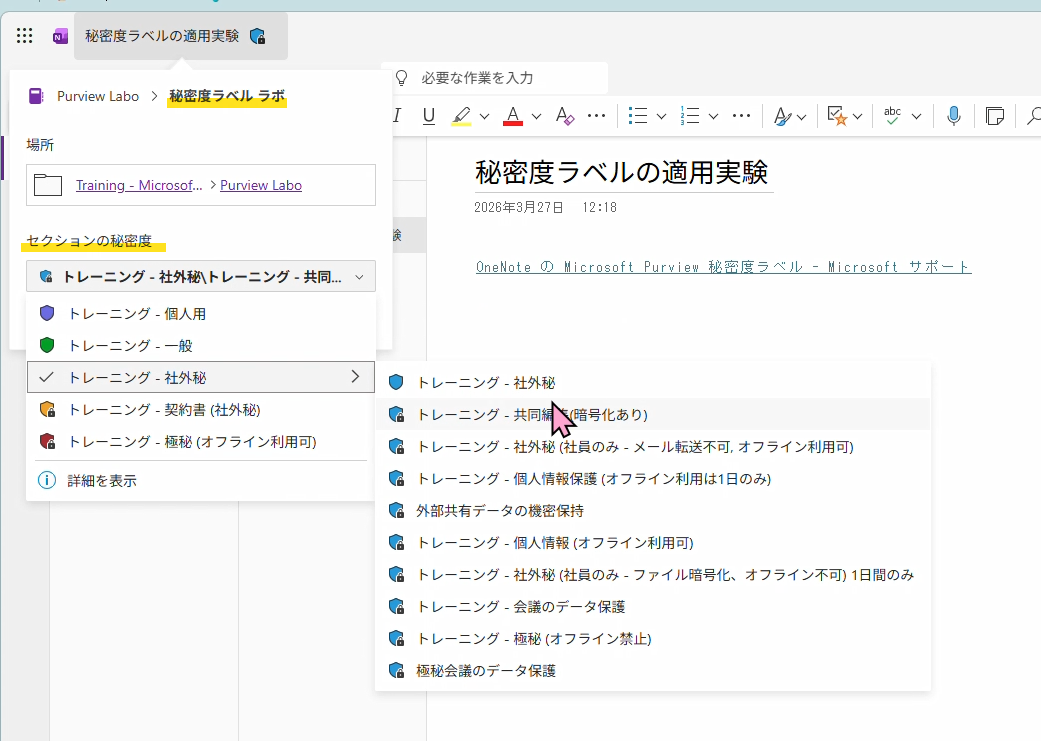Click the clear formatting icon
This screenshot has height=741, width=1041.
point(564,116)
